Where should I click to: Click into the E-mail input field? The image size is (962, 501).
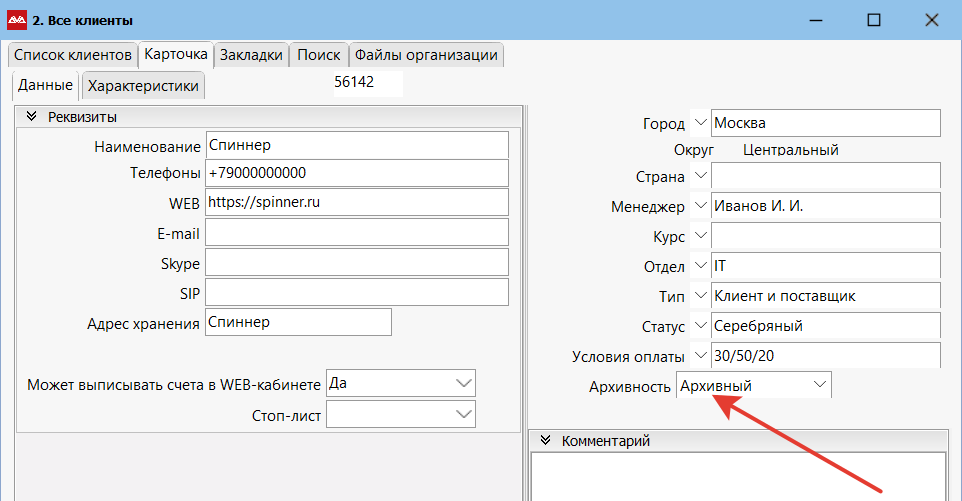coord(356,233)
